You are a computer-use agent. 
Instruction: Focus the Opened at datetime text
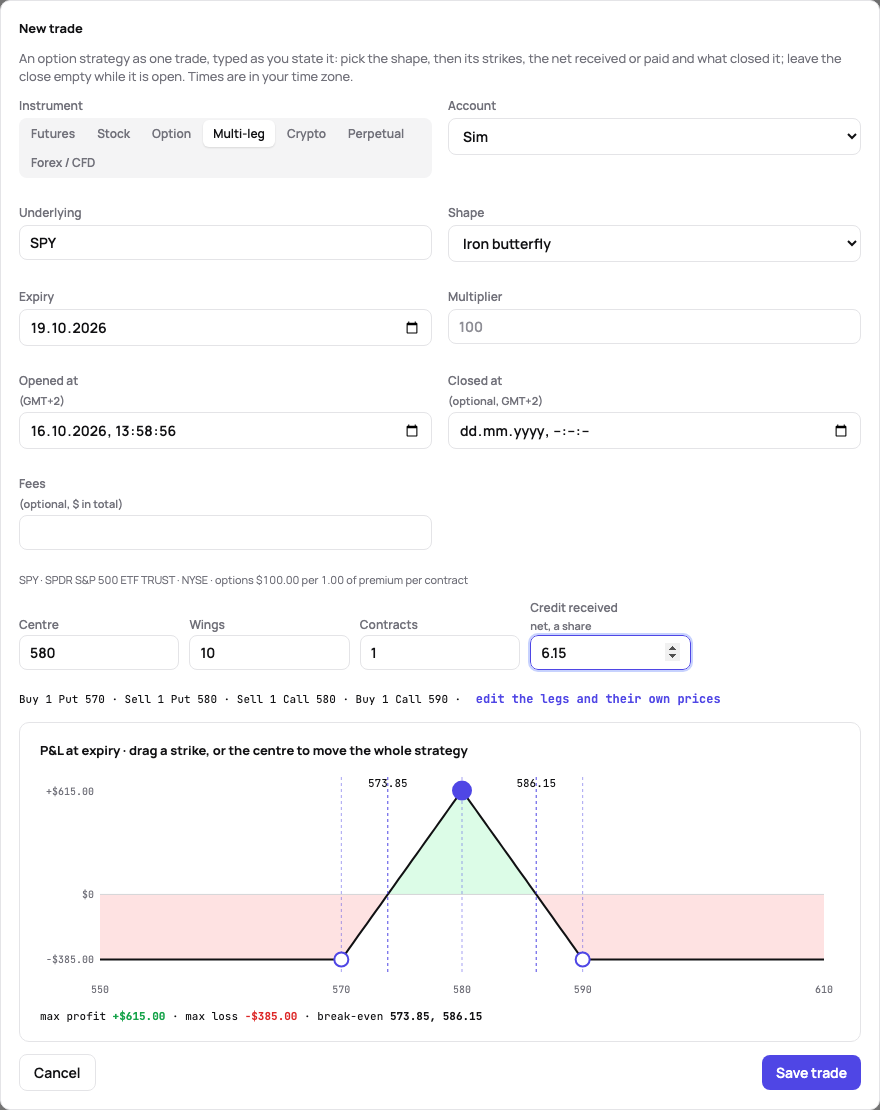(103, 431)
